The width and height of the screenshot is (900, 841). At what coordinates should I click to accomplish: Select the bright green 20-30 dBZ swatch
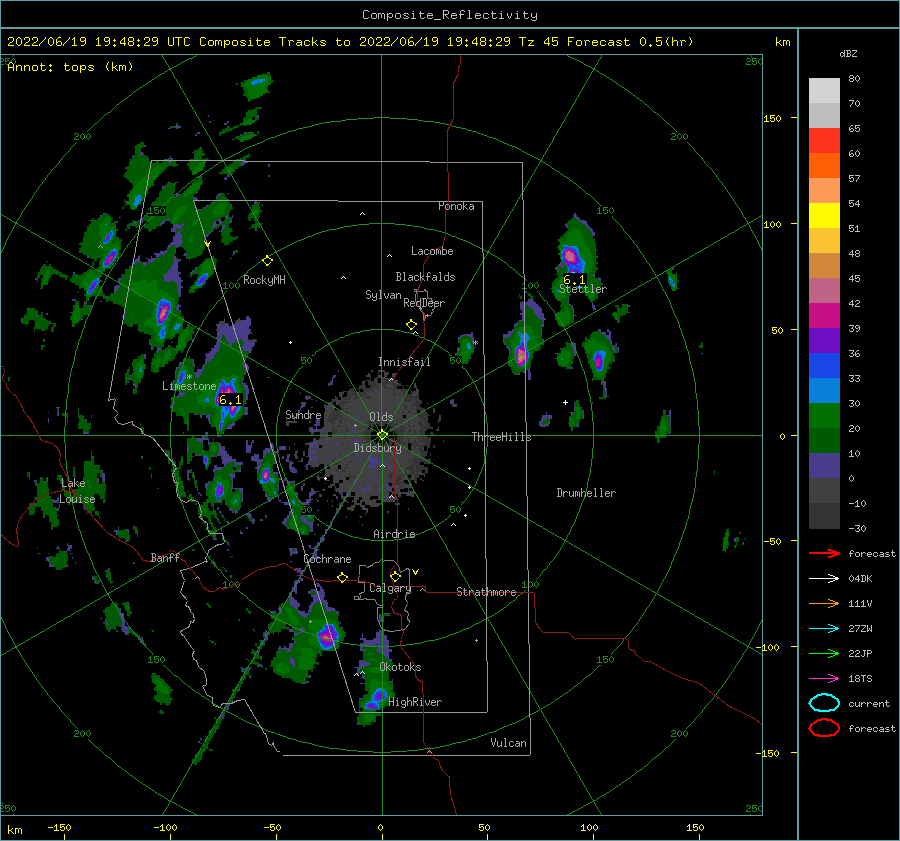(x=824, y=416)
